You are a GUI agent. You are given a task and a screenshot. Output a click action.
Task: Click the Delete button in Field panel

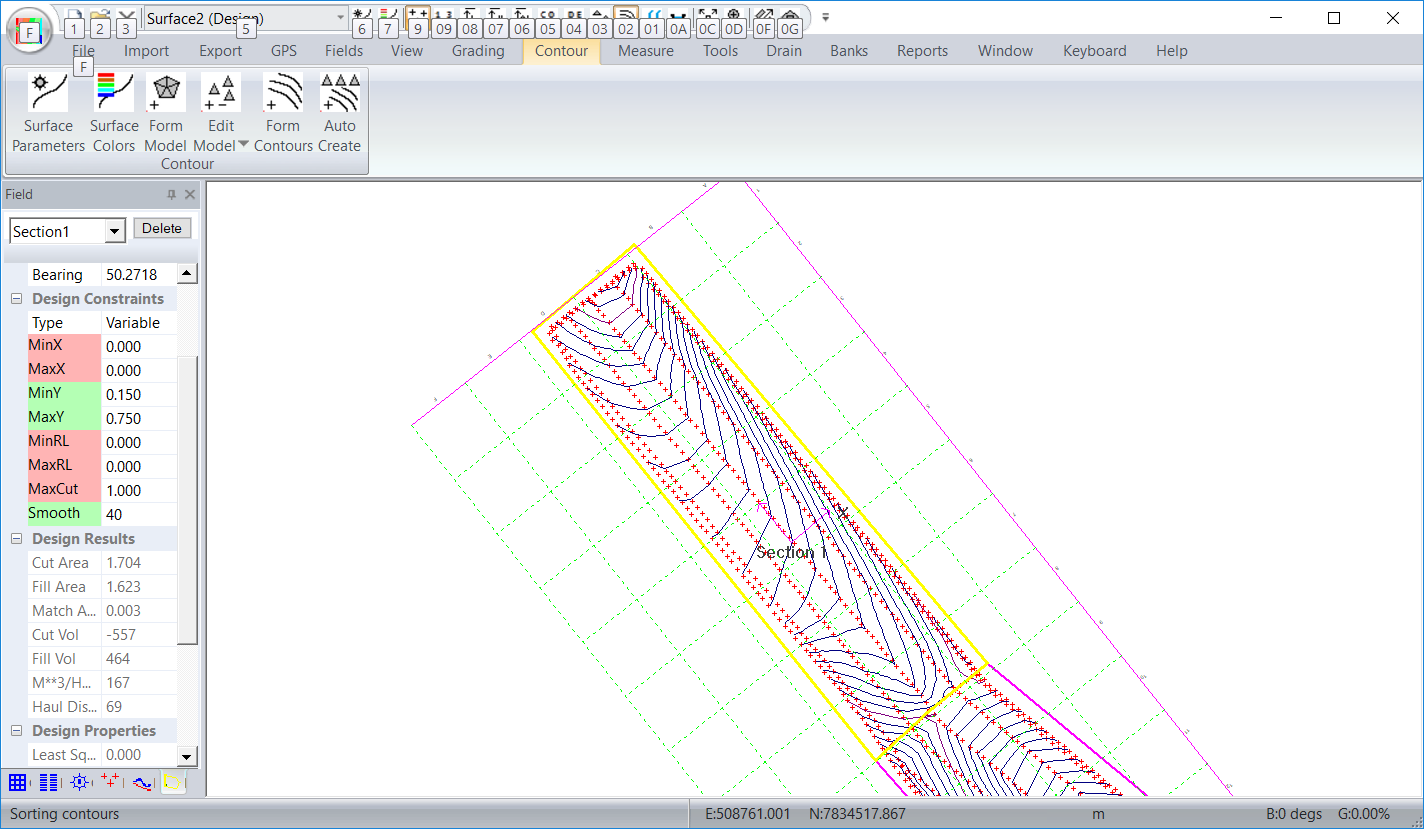pyautogui.click(x=162, y=229)
